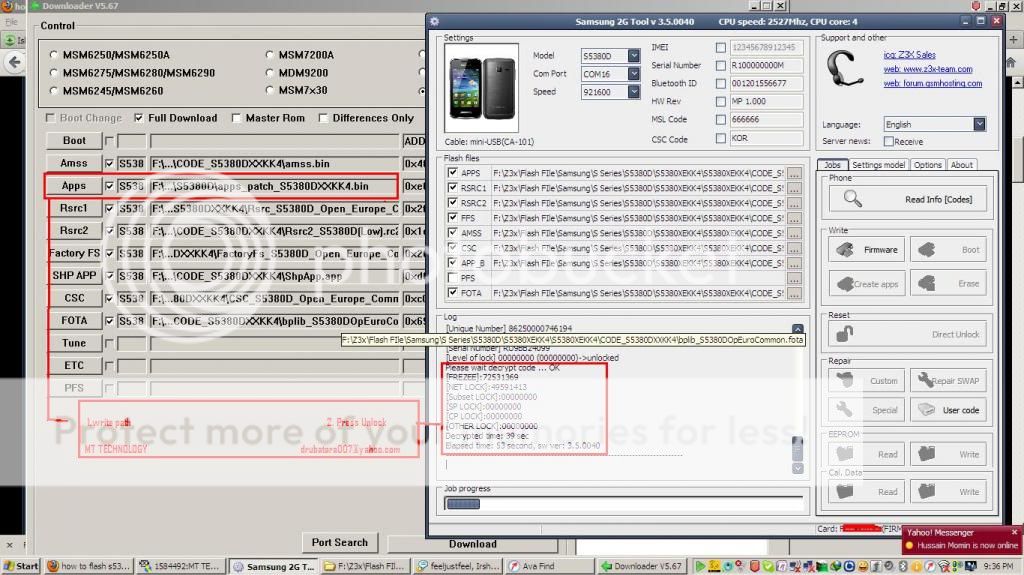
Task: Click the Cal. Data Write icon
Action: 926,491
